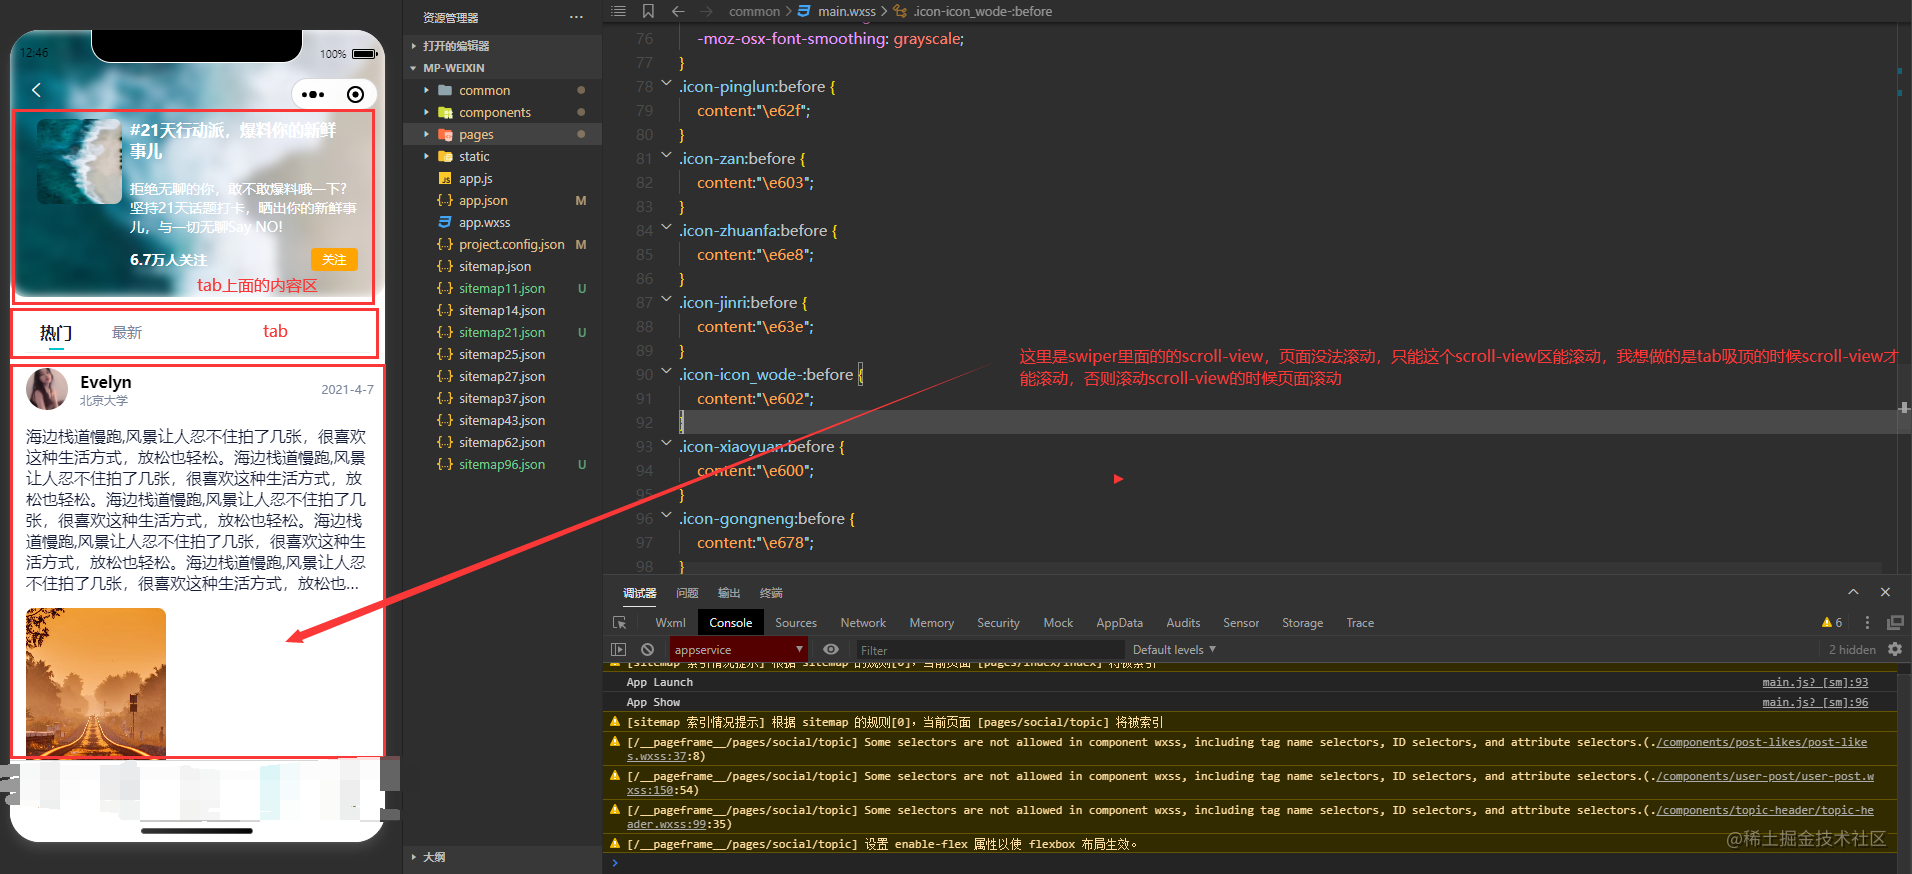
Task: Toggle the console sidebar icon
Action: [x=619, y=649]
